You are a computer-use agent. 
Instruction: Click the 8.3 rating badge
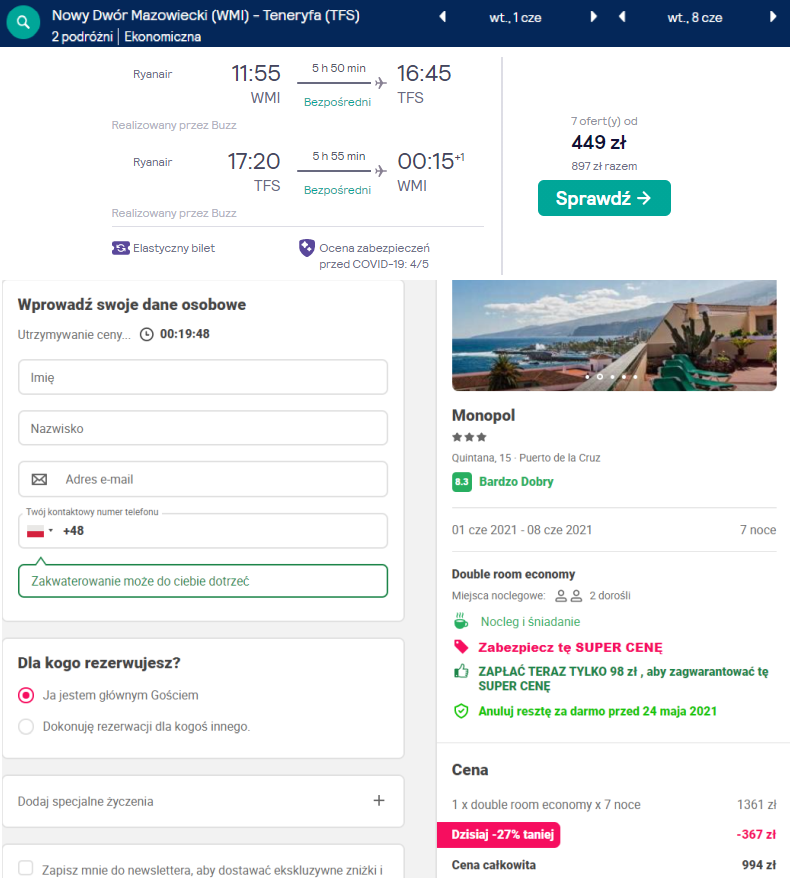click(462, 482)
